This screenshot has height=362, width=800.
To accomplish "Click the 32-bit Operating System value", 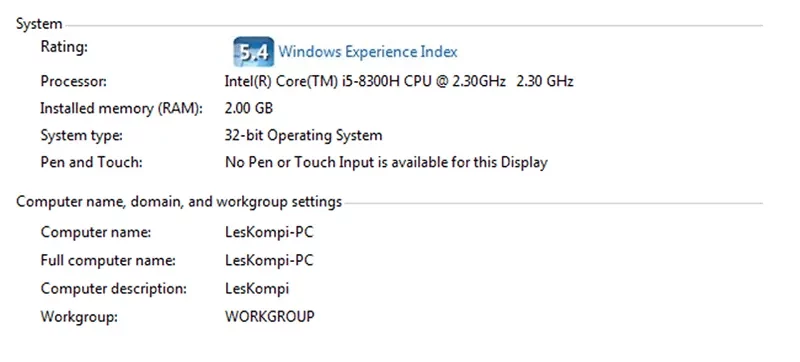I will coord(303,136).
